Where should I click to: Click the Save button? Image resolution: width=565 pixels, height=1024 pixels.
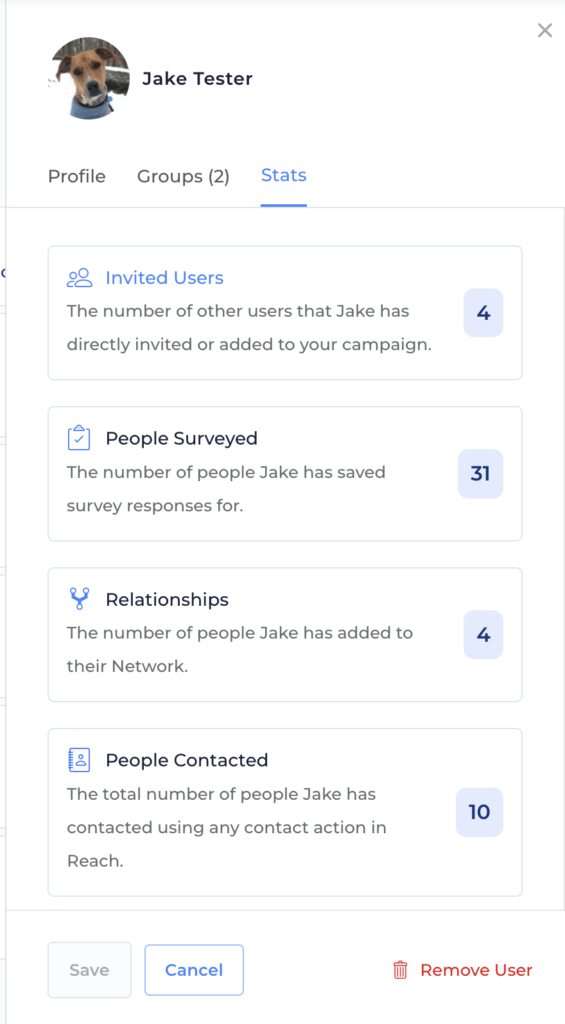pos(89,970)
